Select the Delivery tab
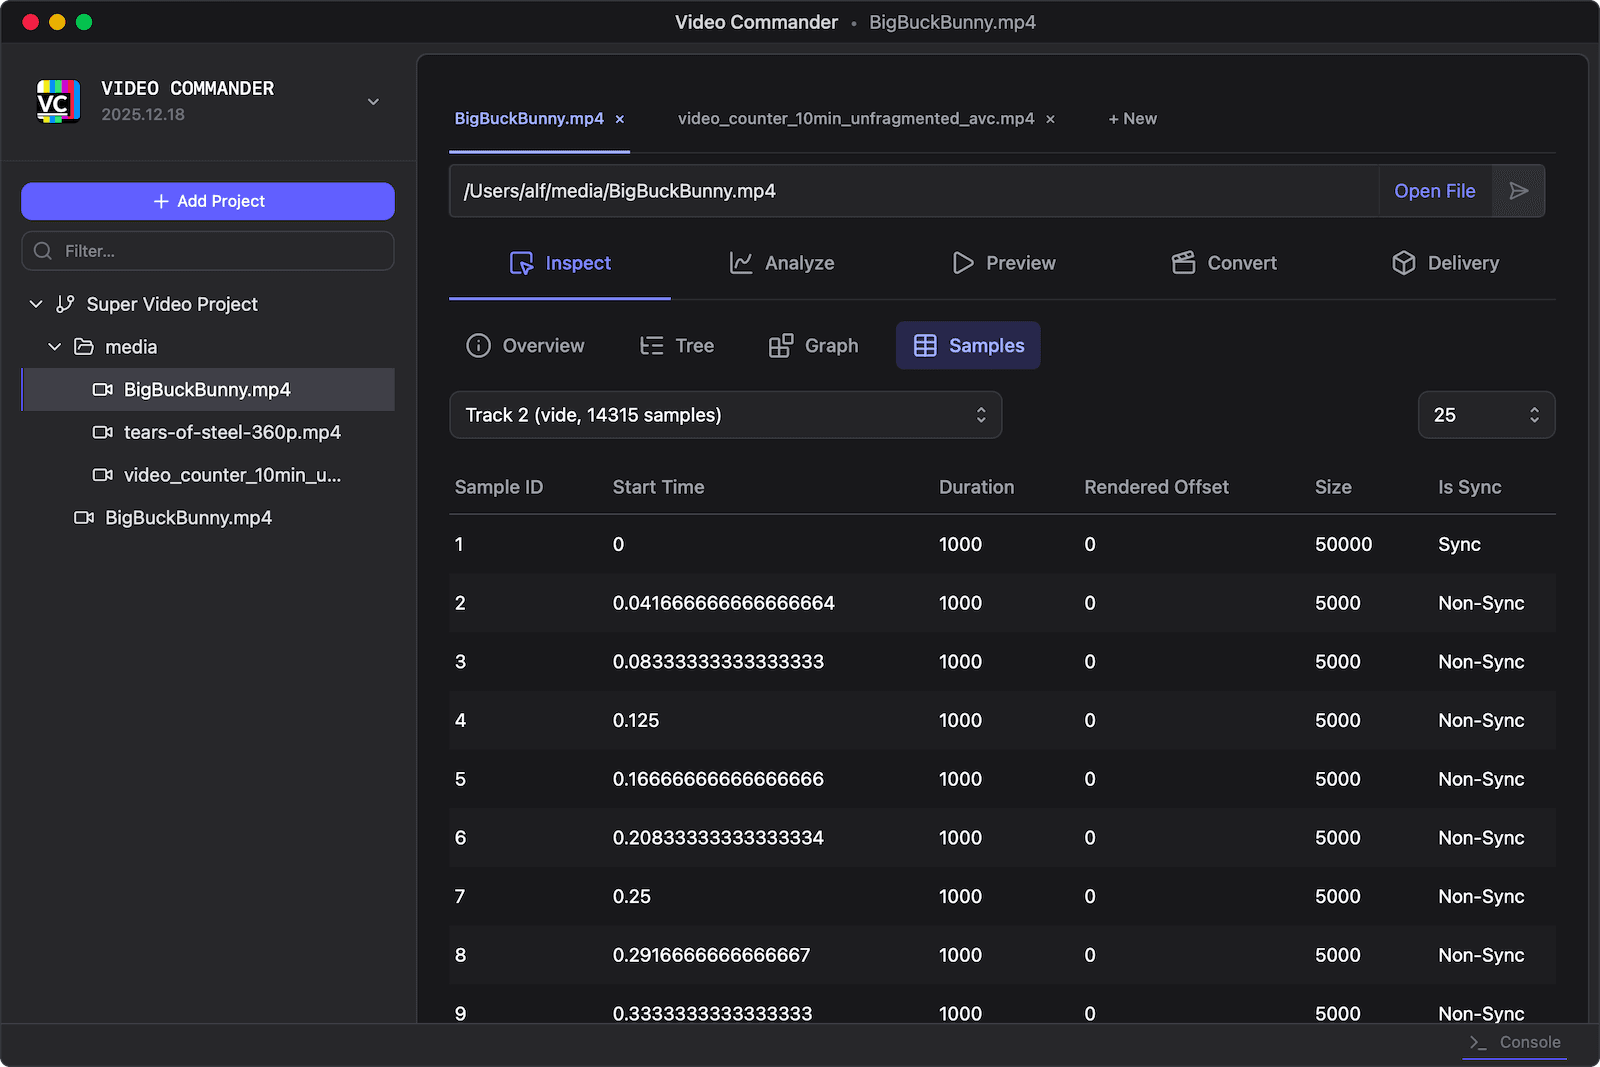Viewport: 1600px width, 1067px height. (x=1445, y=263)
